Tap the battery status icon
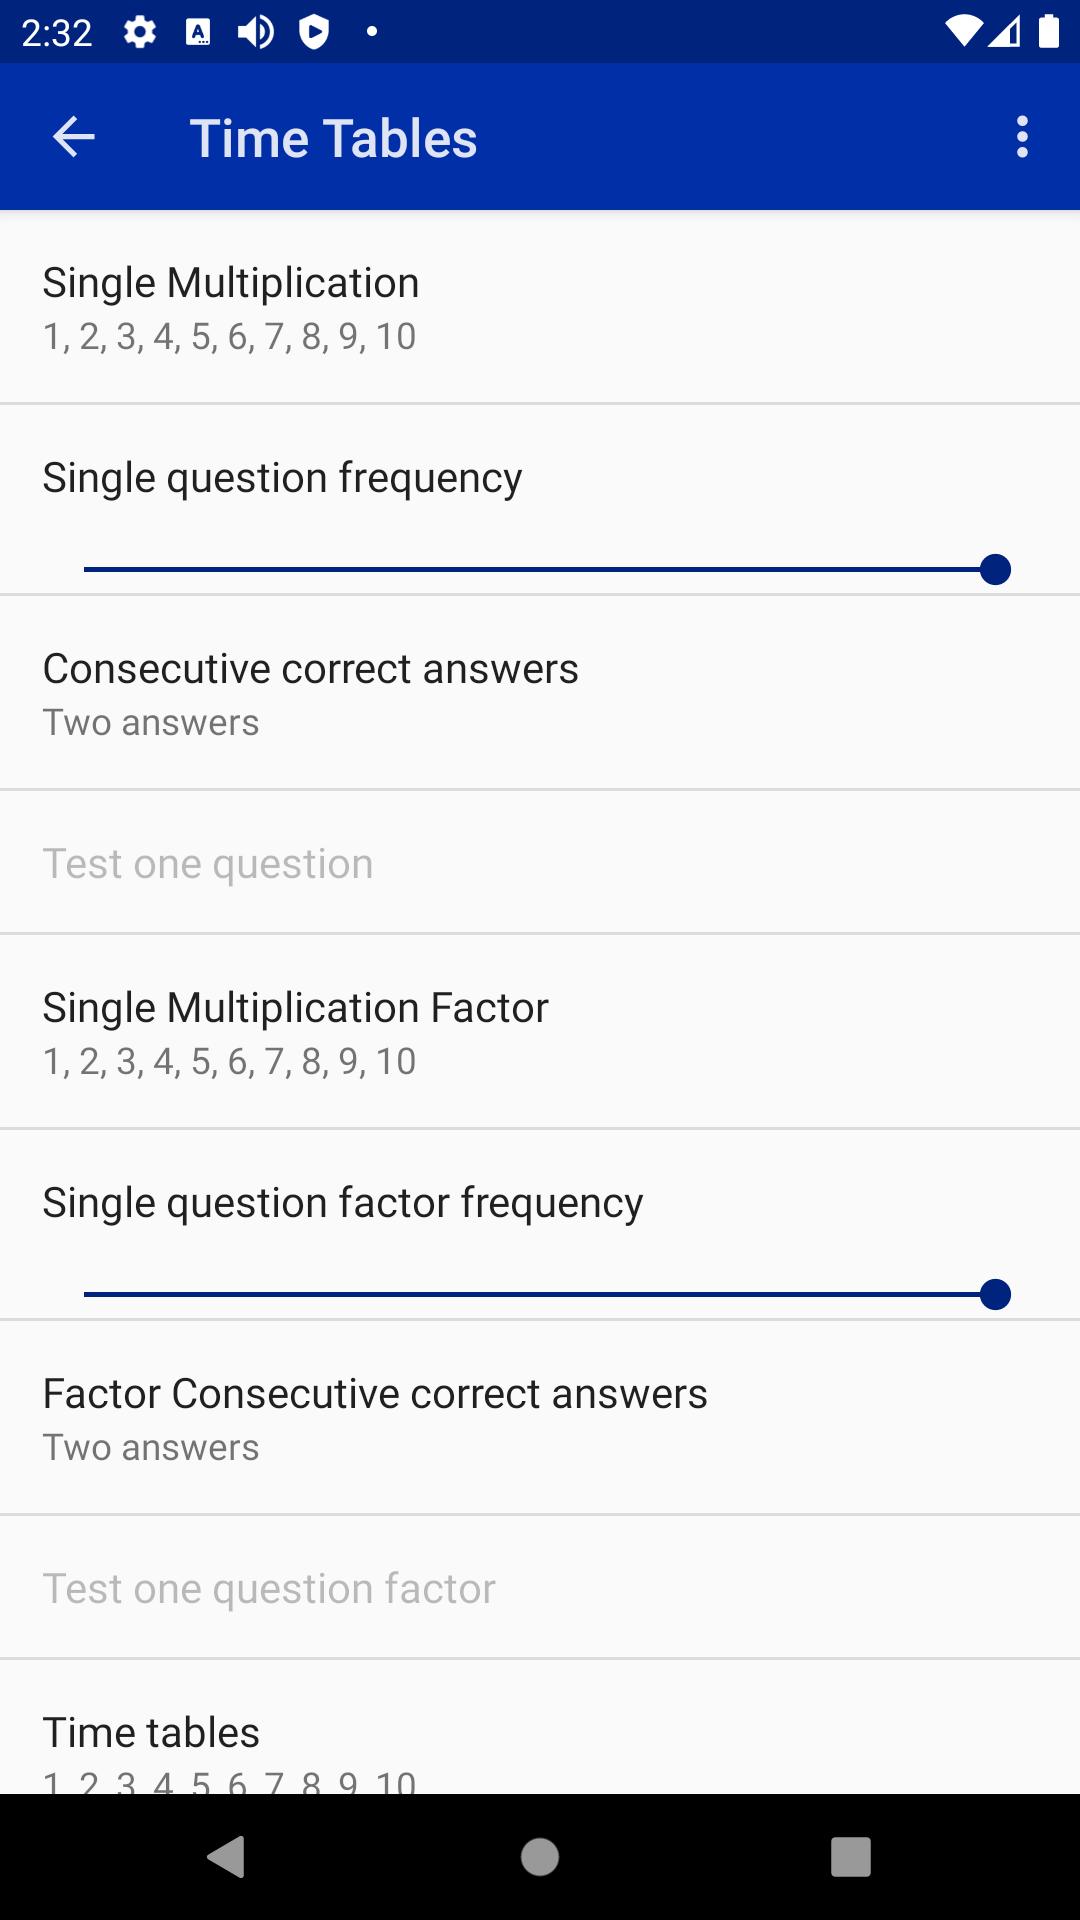The image size is (1080, 1920). point(1048,31)
